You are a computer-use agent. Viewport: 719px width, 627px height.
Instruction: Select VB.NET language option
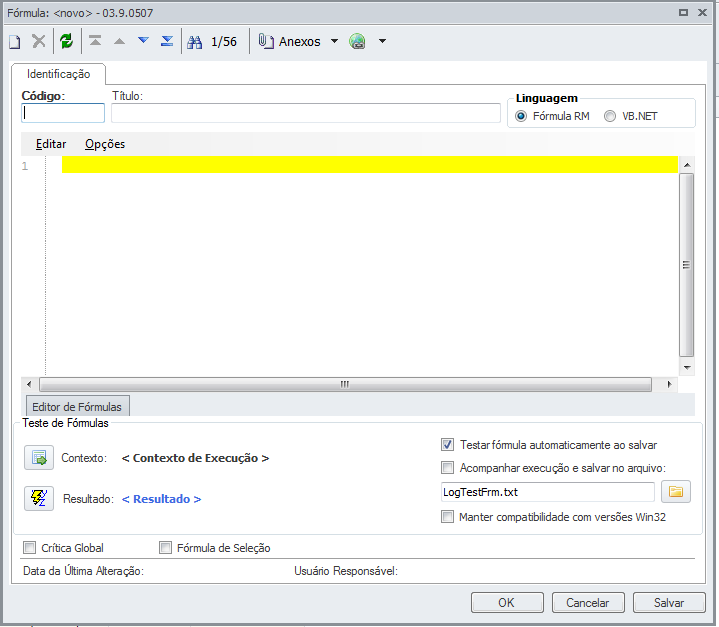coord(609,116)
